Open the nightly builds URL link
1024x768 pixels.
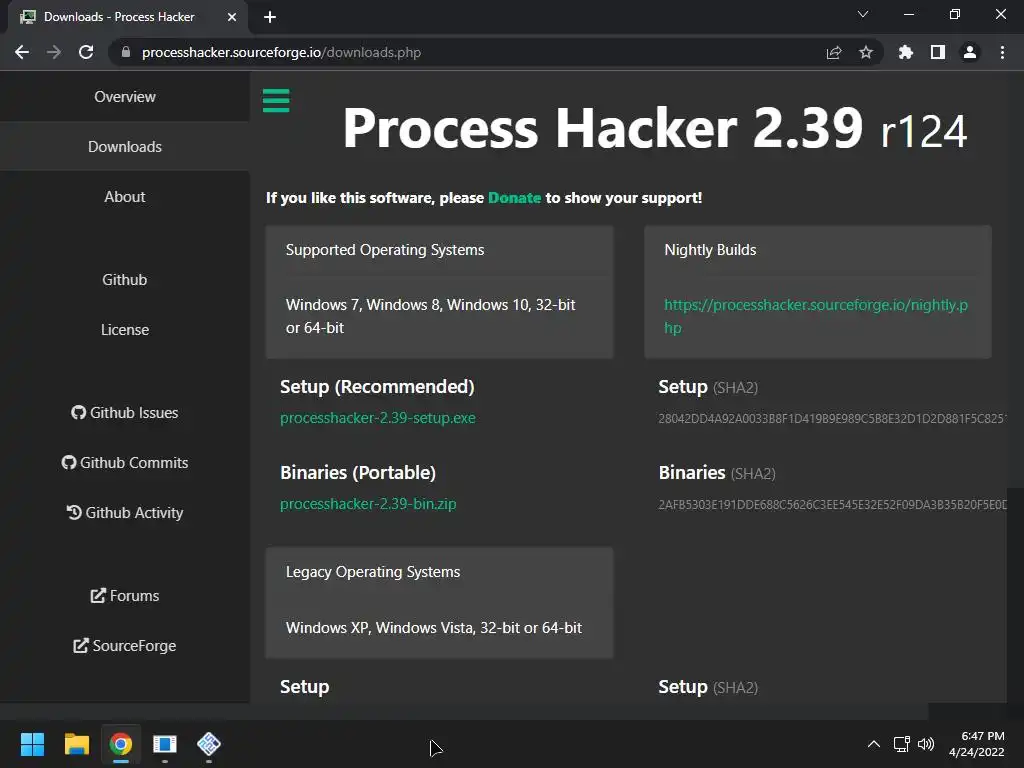[815, 316]
